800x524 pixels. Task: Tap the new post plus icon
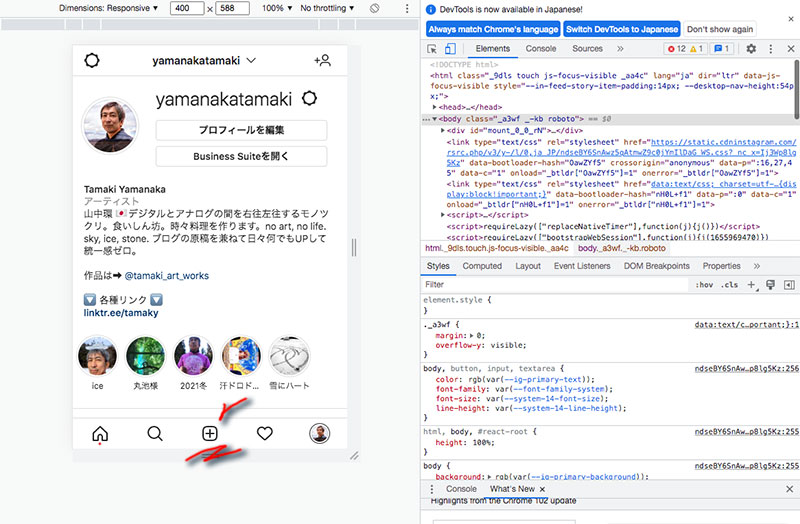(x=209, y=434)
